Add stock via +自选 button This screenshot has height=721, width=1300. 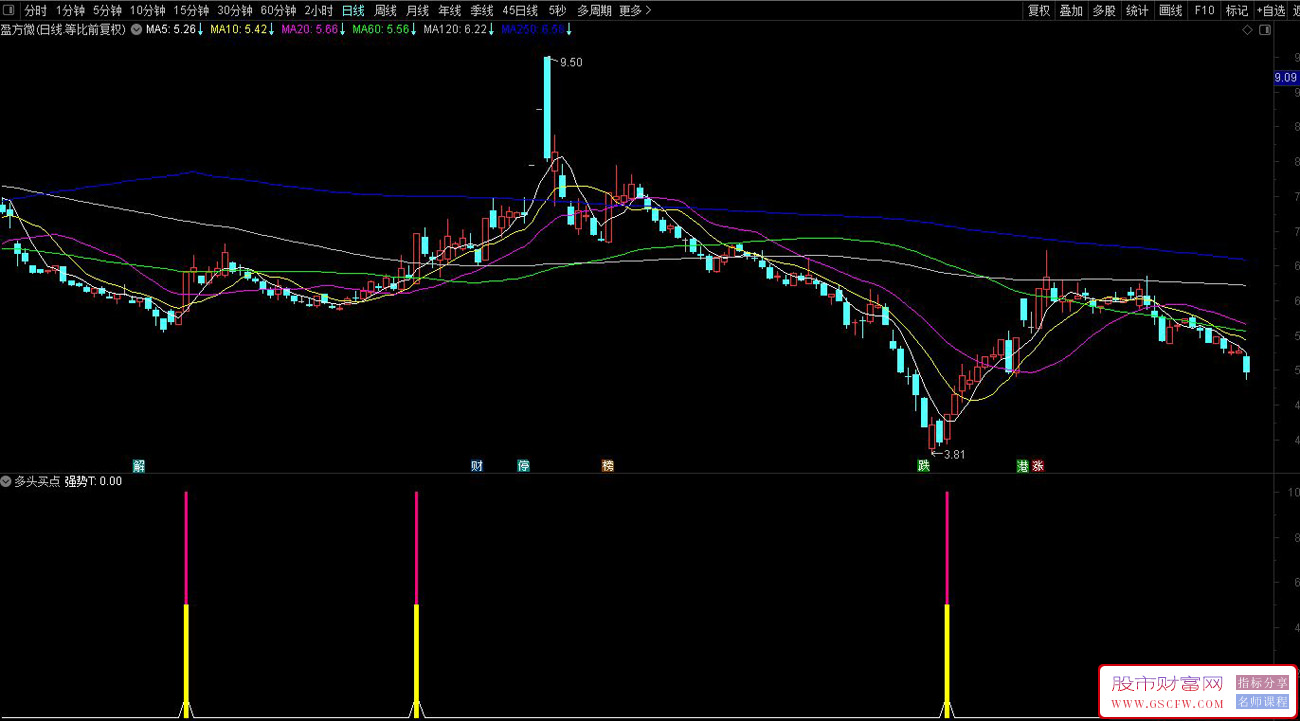1270,11
